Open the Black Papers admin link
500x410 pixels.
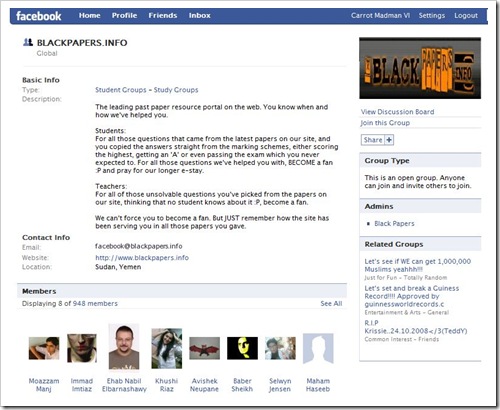pos(394,223)
